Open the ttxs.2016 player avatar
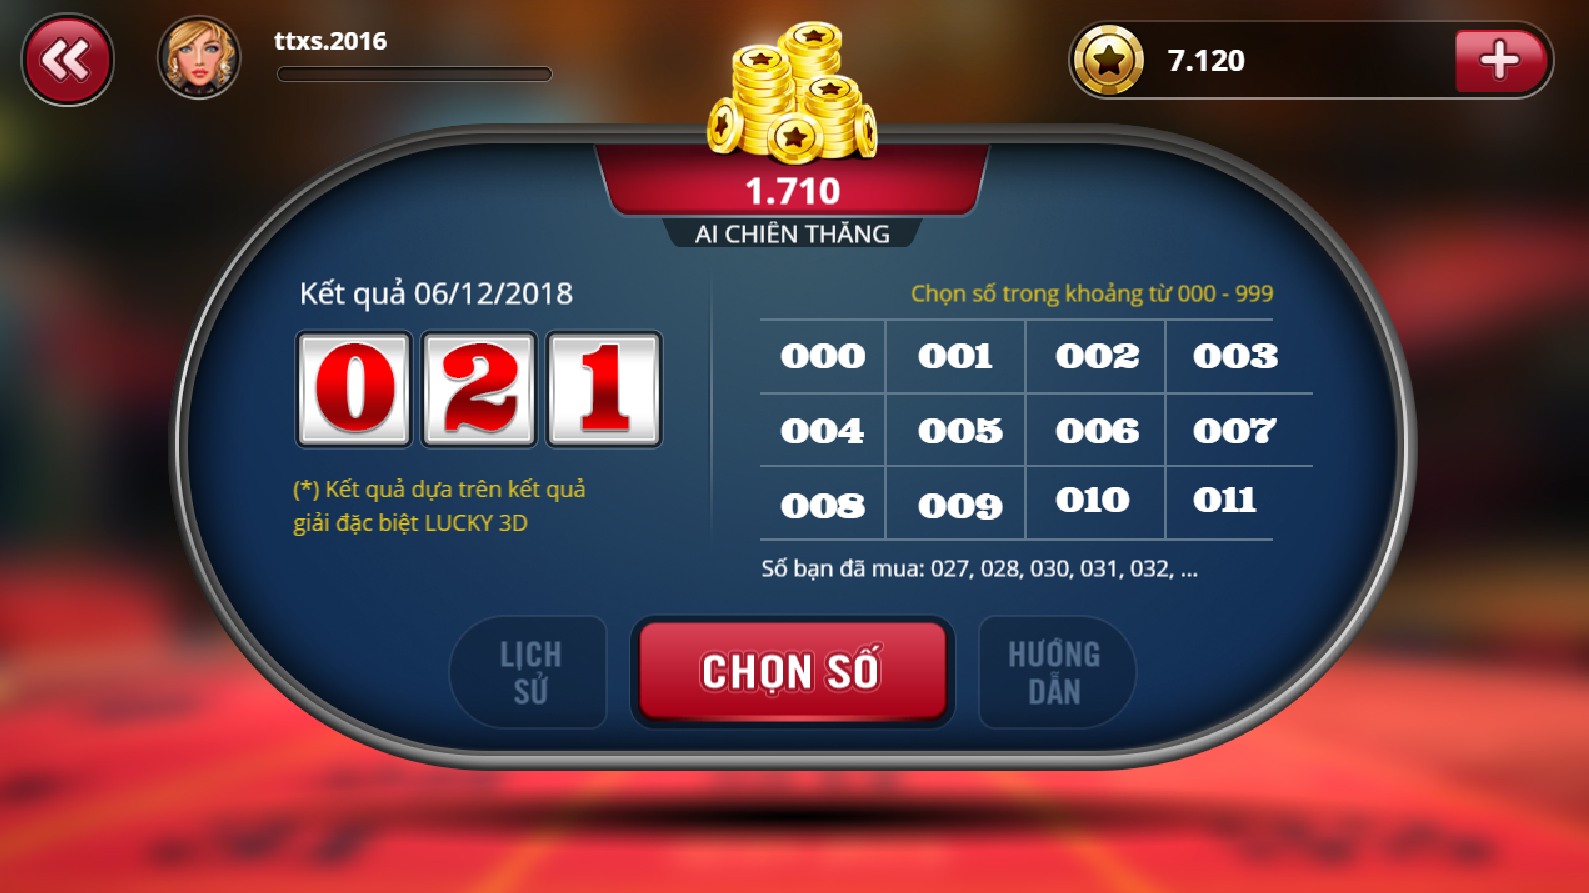 tap(199, 58)
